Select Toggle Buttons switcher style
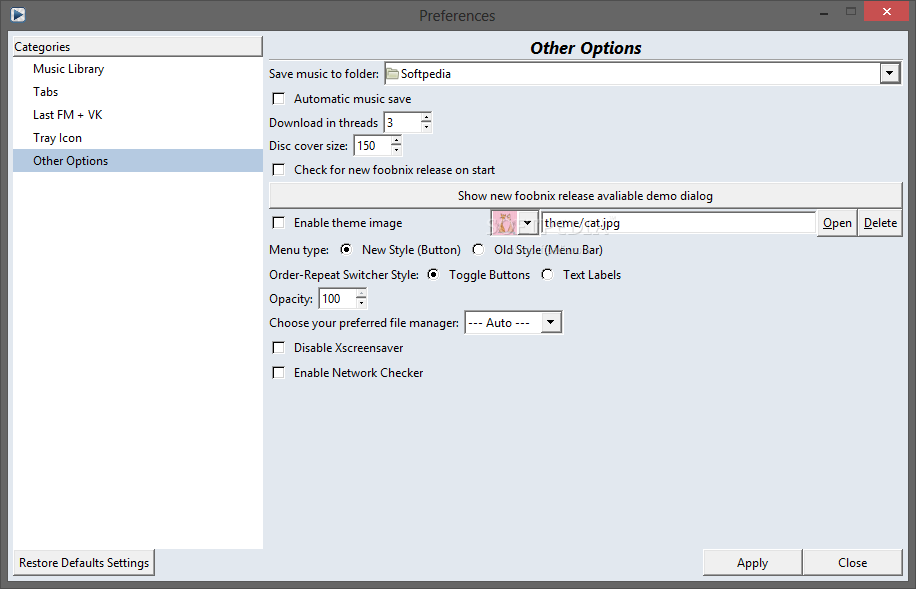Image resolution: width=916 pixels, height=589 pixels. pos(433,275)
